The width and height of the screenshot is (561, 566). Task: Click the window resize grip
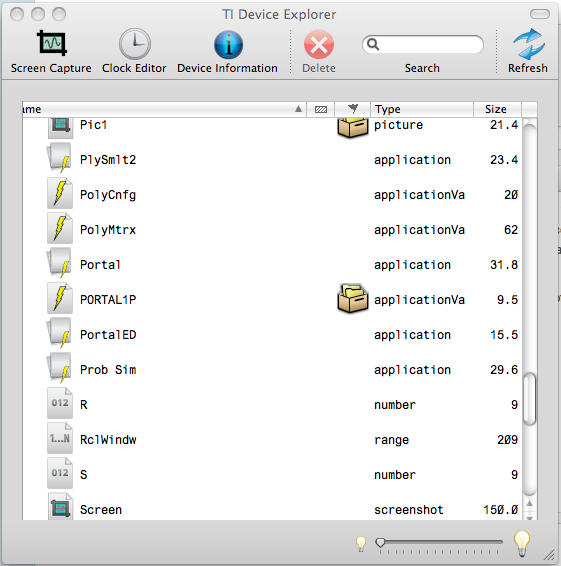[x=549, y=555]
